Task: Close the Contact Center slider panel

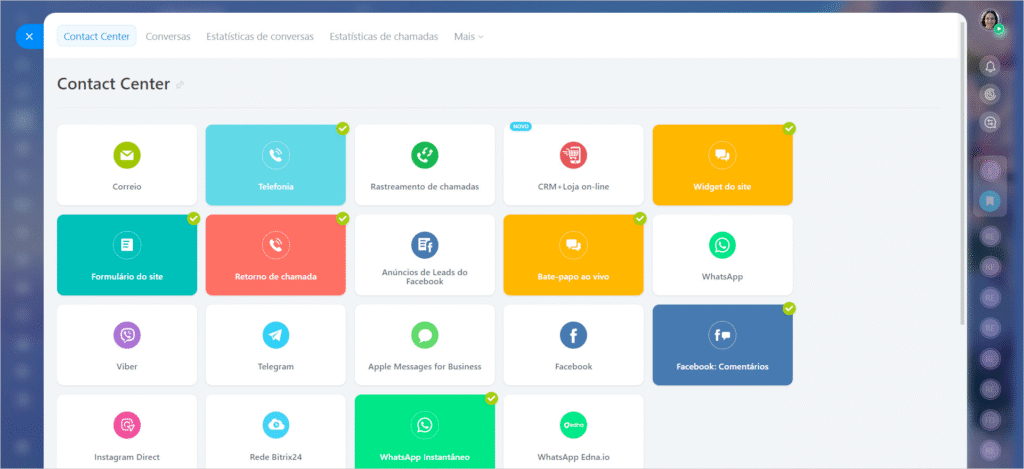Action: click(x=28, y=36)
